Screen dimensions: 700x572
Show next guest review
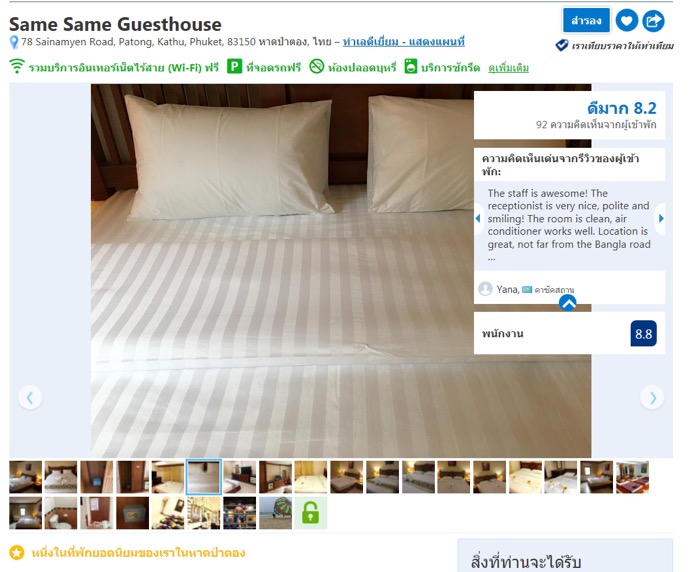(660, 218)
